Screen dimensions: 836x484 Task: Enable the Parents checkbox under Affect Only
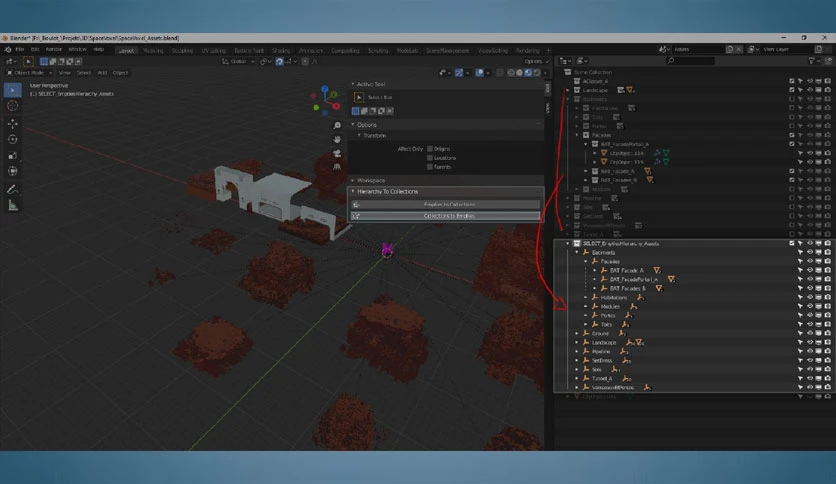[x=430, y=167]
